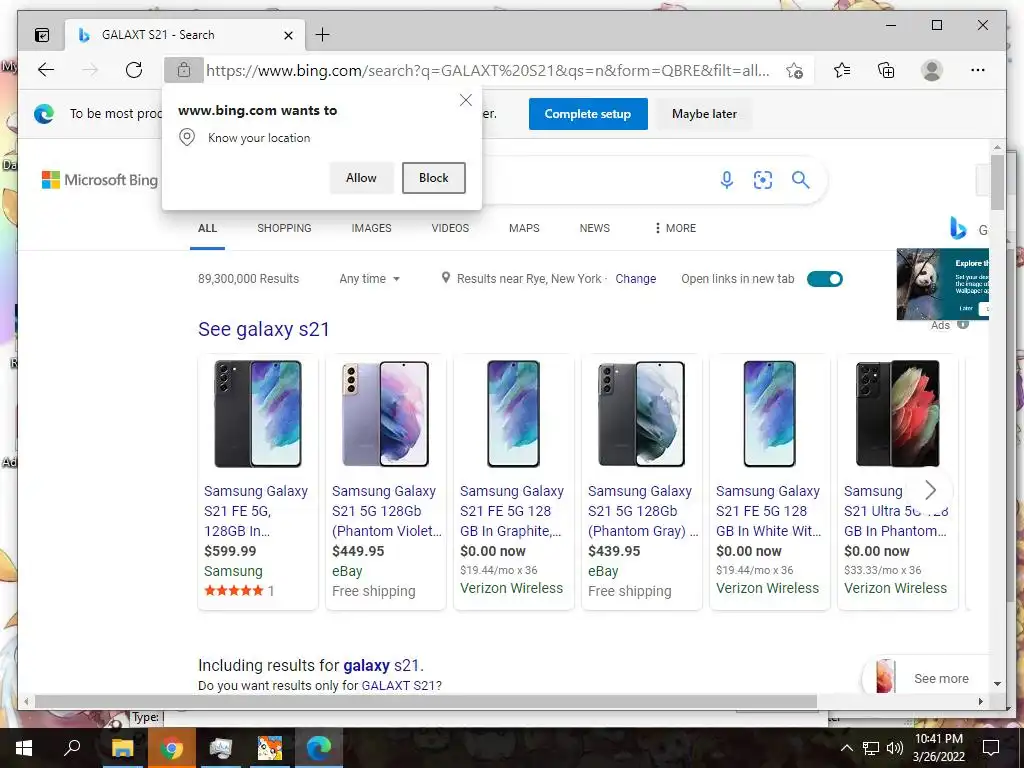The image size is (1024, 768).
Task: Click the Refresh page icon
Action: coord(134,70)
